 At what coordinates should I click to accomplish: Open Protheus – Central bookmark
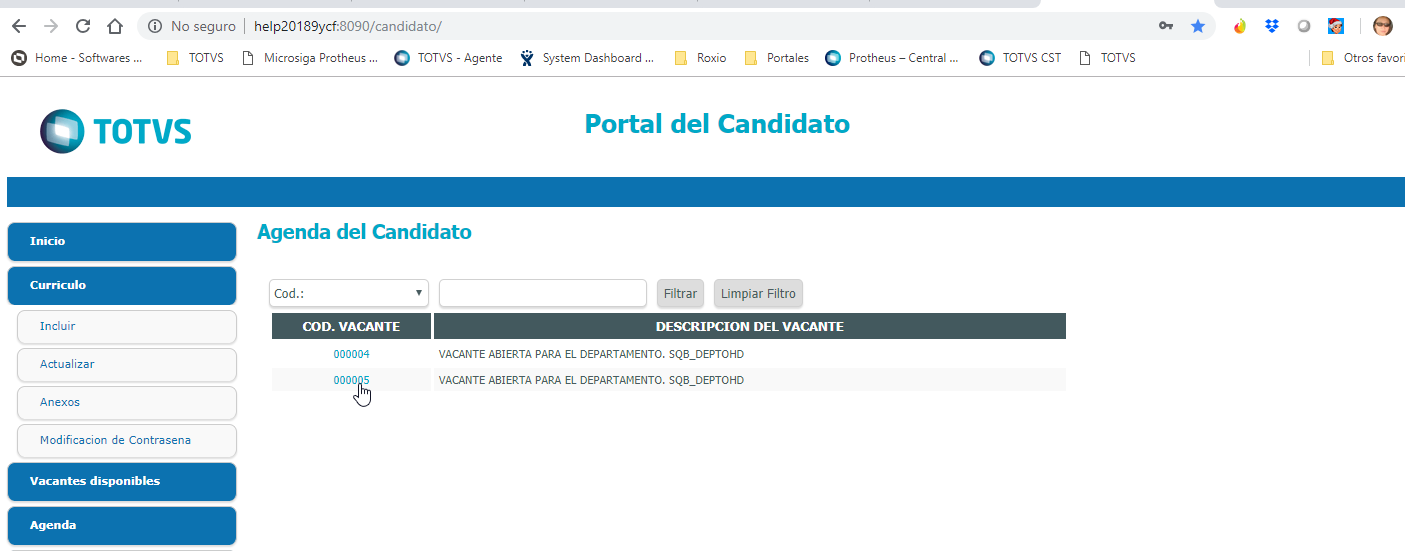pyautogui.click(x=892, y=58)
